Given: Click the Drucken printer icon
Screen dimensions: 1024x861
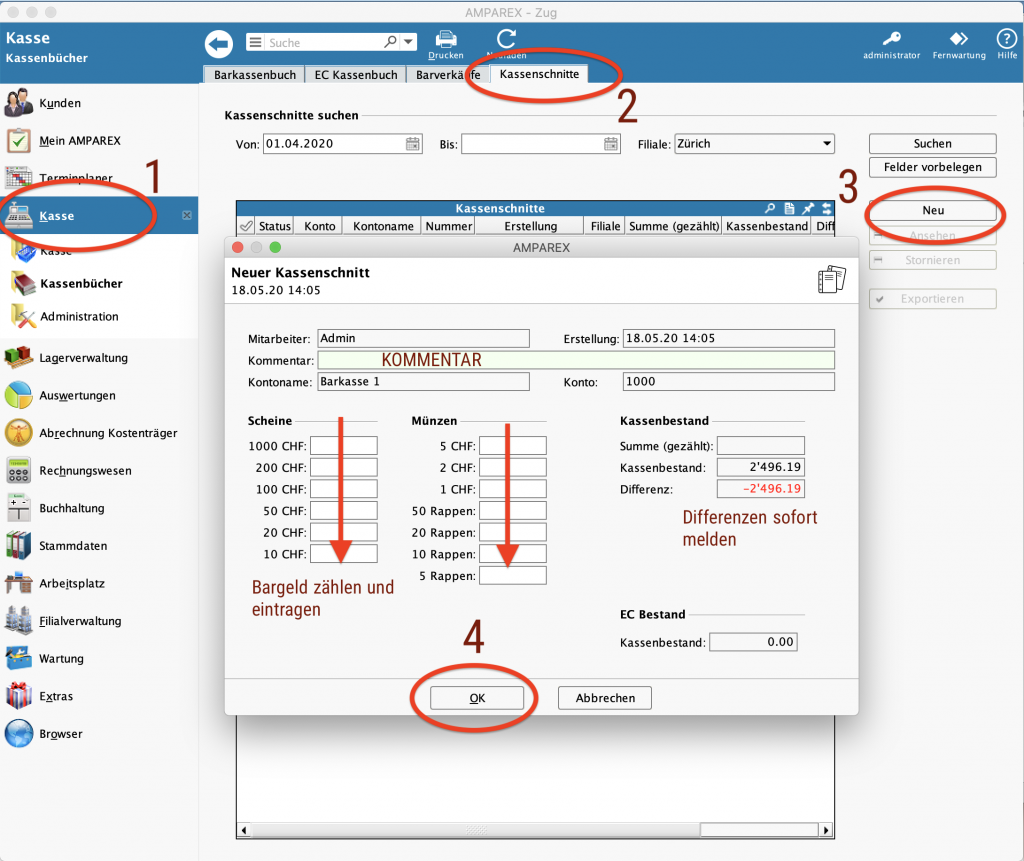Looking at the screenshot, I should (446, 40).
